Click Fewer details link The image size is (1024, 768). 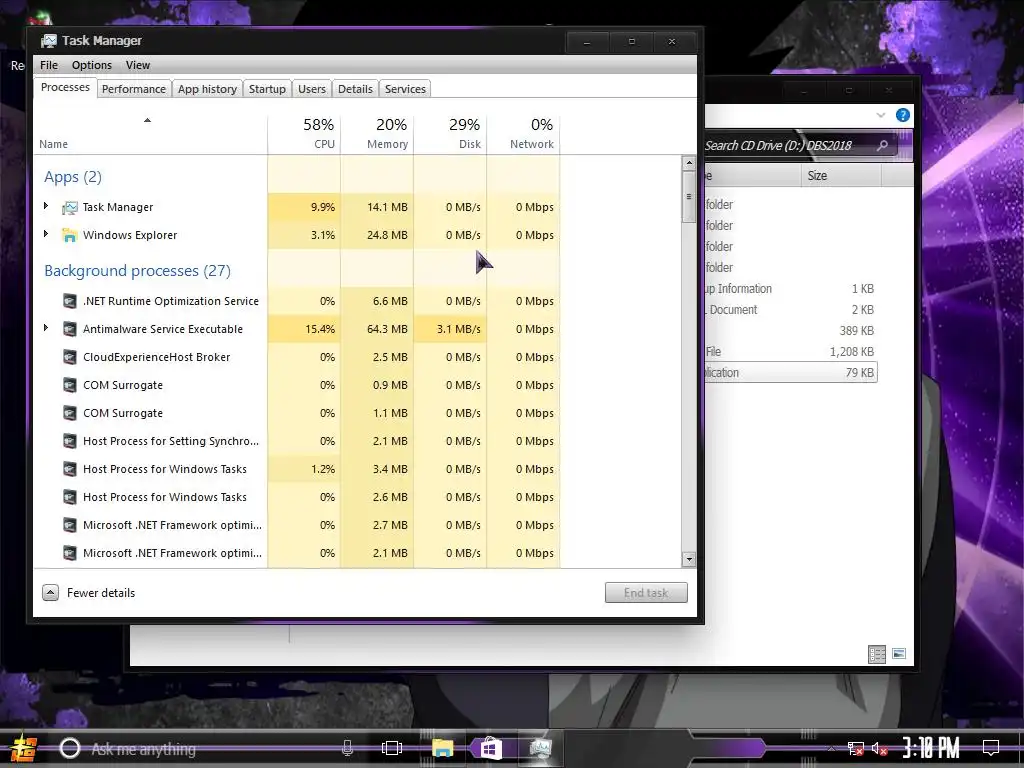point(101,593)
